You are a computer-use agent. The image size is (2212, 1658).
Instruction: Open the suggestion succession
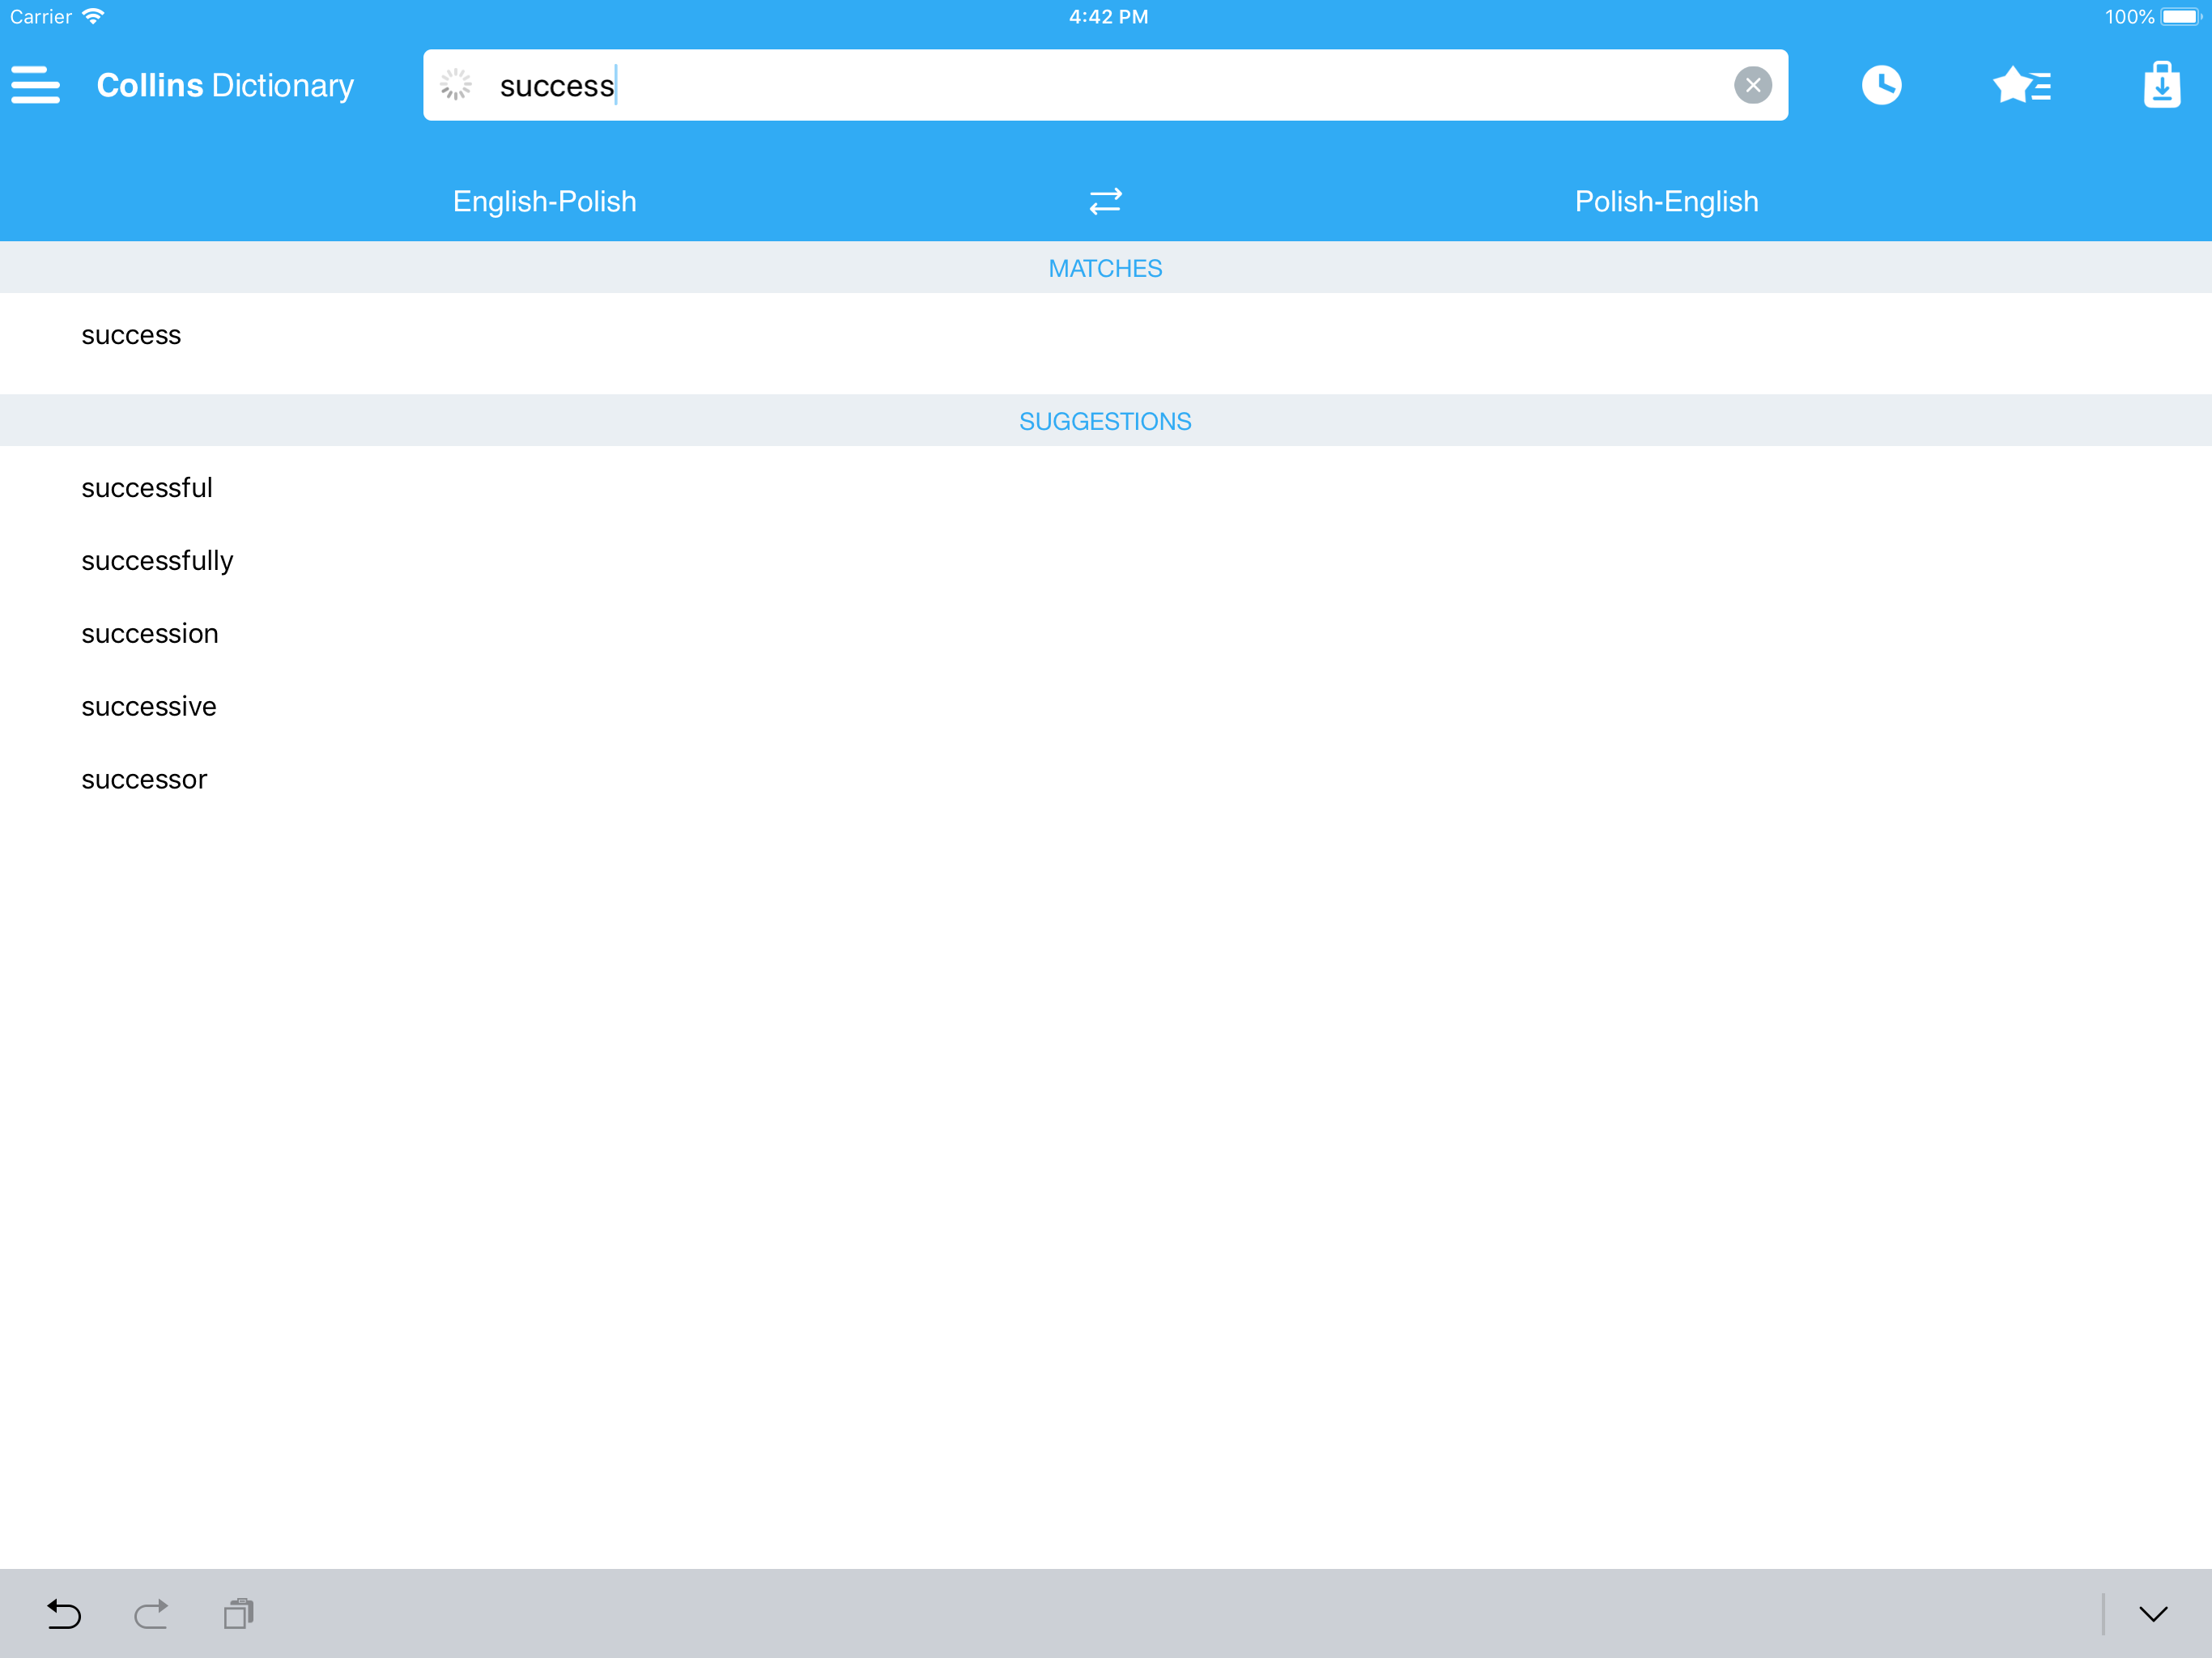click(x=150, y=634)
